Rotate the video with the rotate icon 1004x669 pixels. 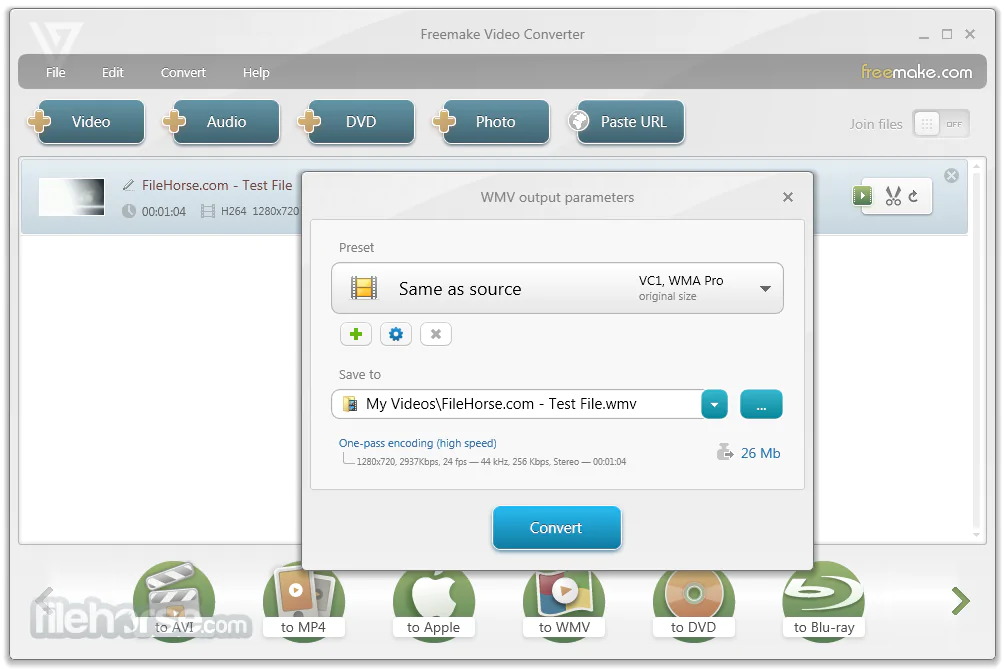913,196
